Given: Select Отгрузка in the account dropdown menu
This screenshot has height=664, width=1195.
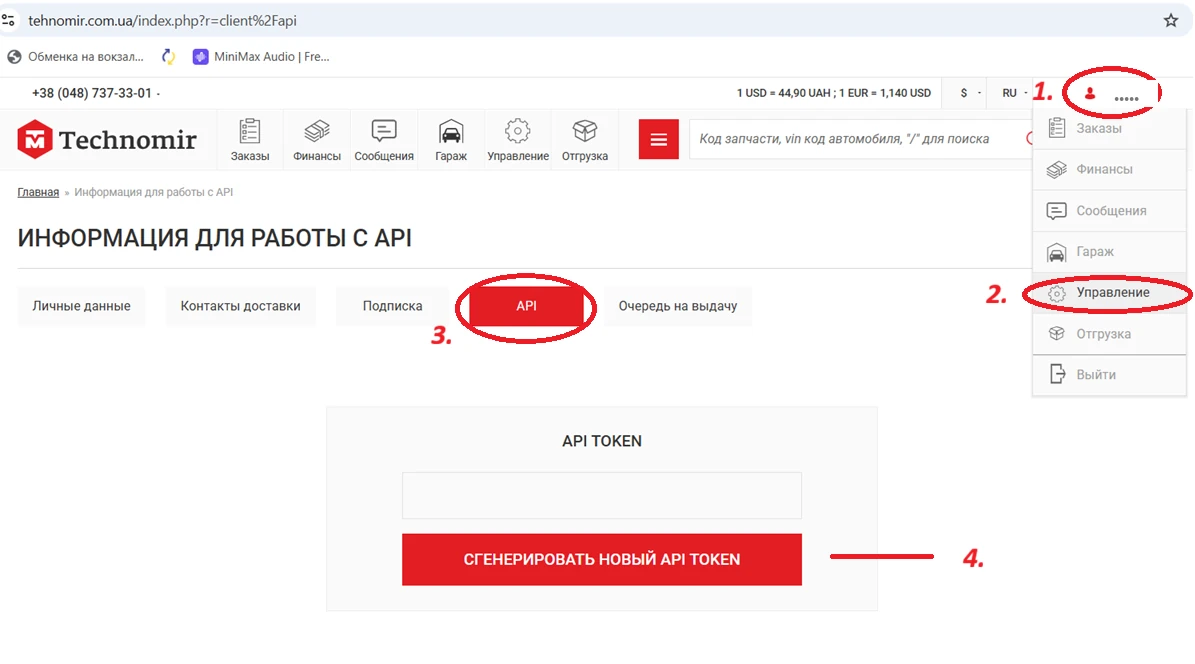Looking at the screenshot, I should 1110,334.
